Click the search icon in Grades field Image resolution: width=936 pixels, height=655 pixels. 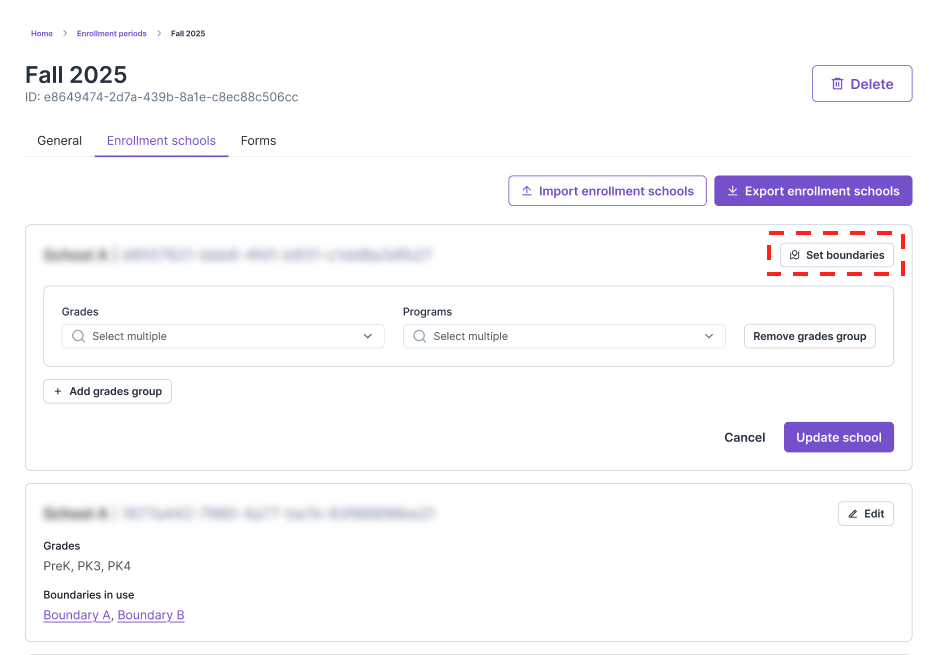click(78, 337)
